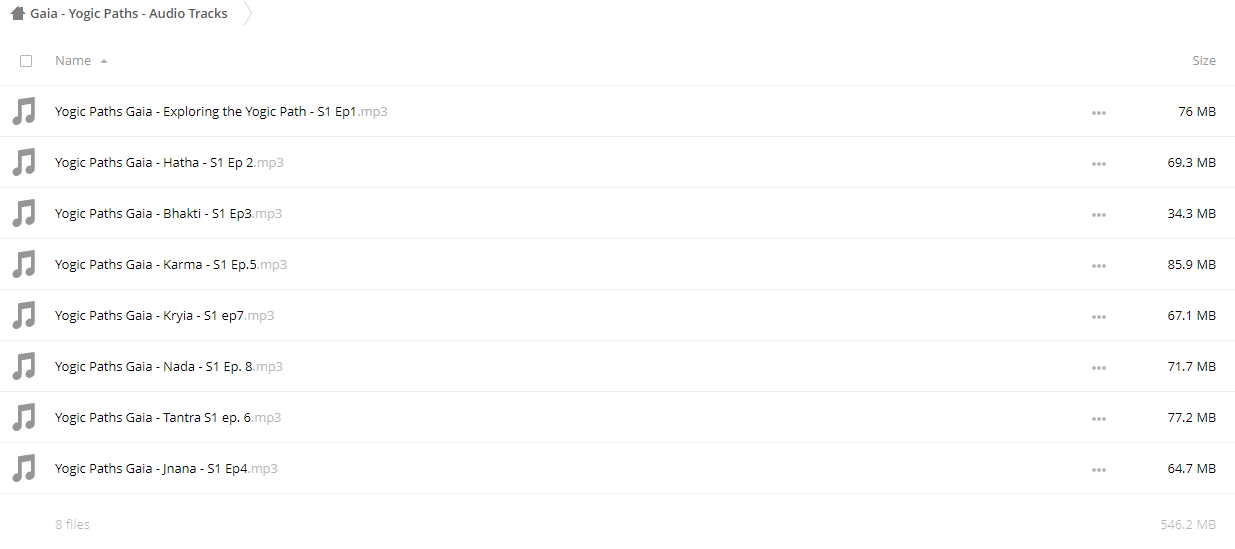Click music note icon for Jnana track
Viewport: 1235px width, 549px height.
pos(24,468)
